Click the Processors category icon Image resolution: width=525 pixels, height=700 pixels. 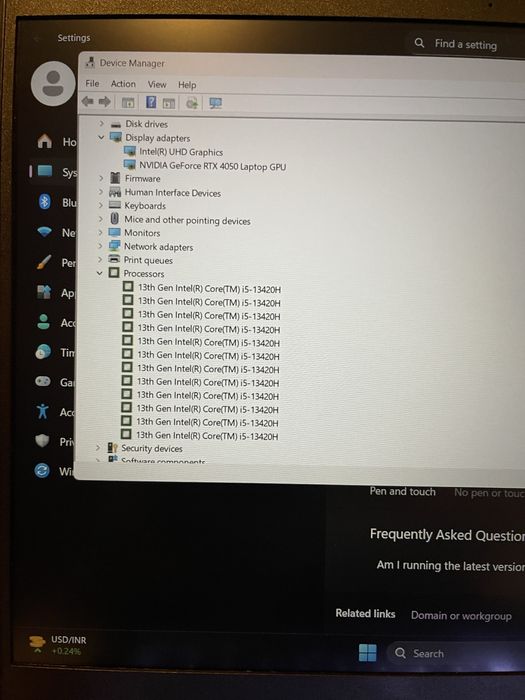click(x=114, y=272)
